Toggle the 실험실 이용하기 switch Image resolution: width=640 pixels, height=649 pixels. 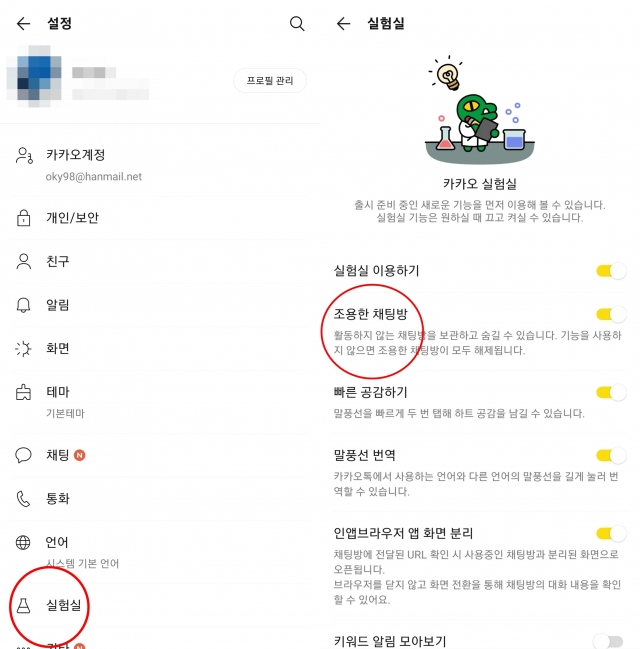click(x=611, y=271)
